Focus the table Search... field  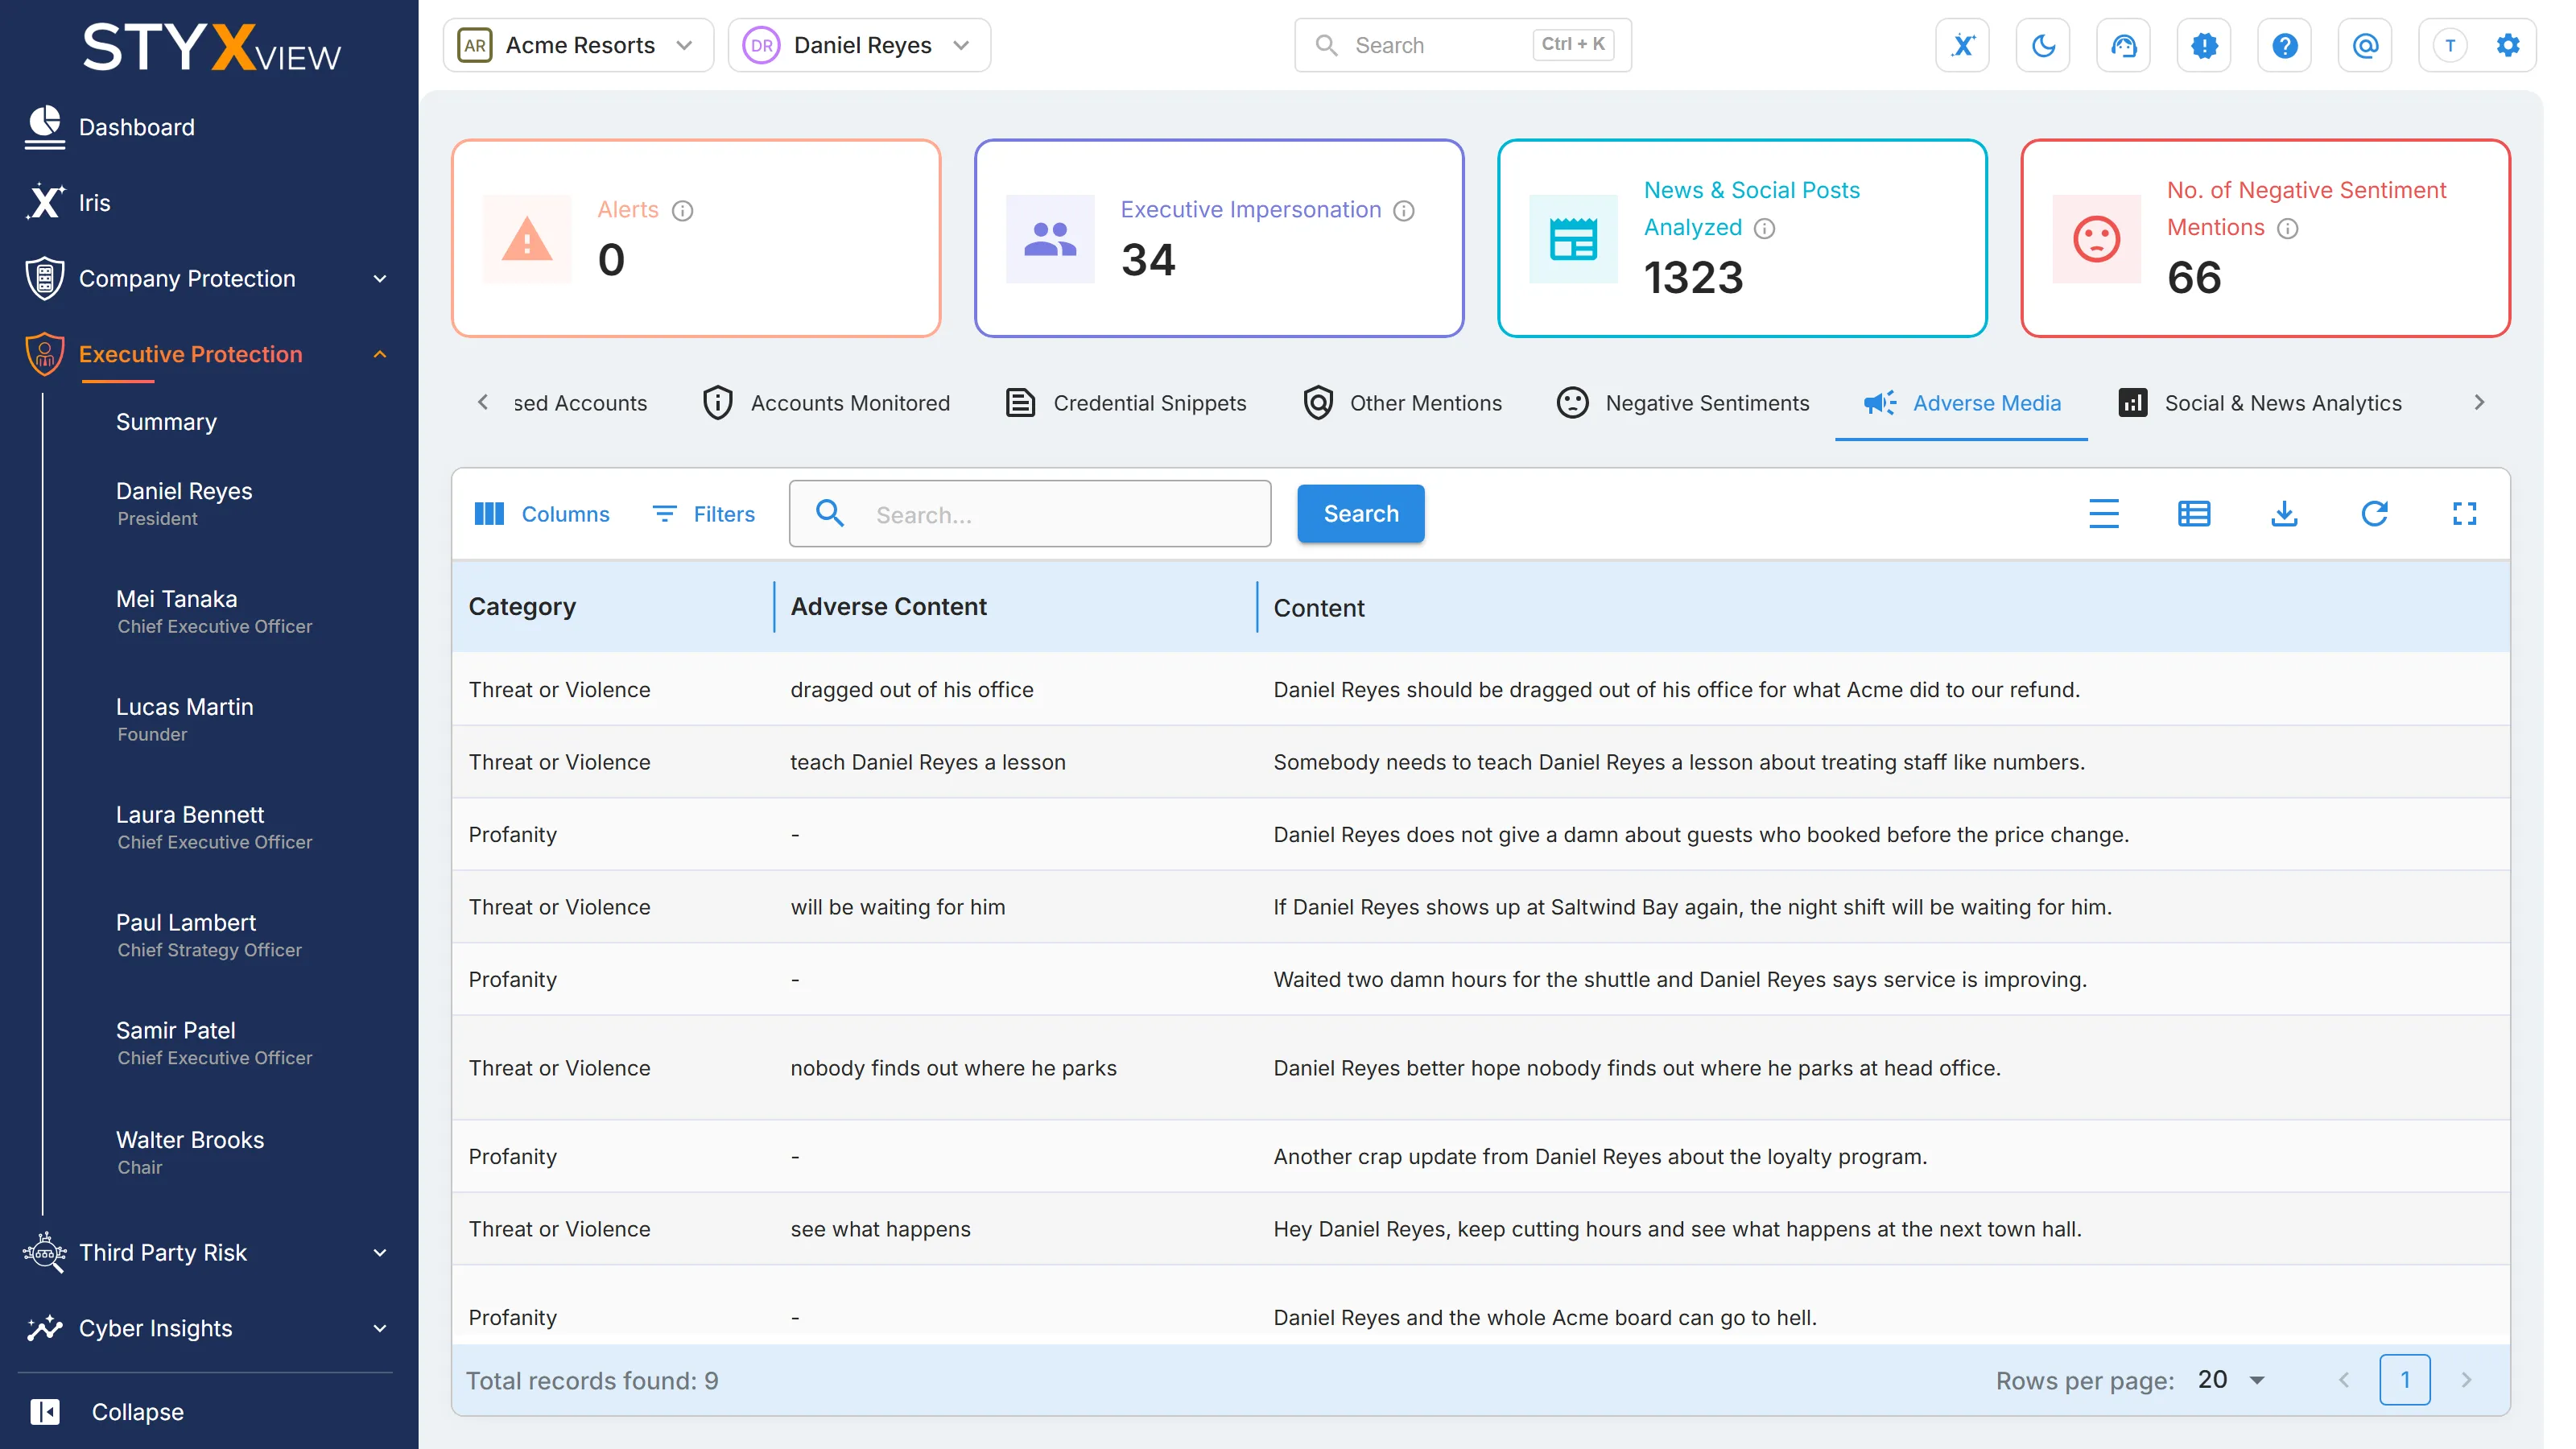click(1030, 514)
